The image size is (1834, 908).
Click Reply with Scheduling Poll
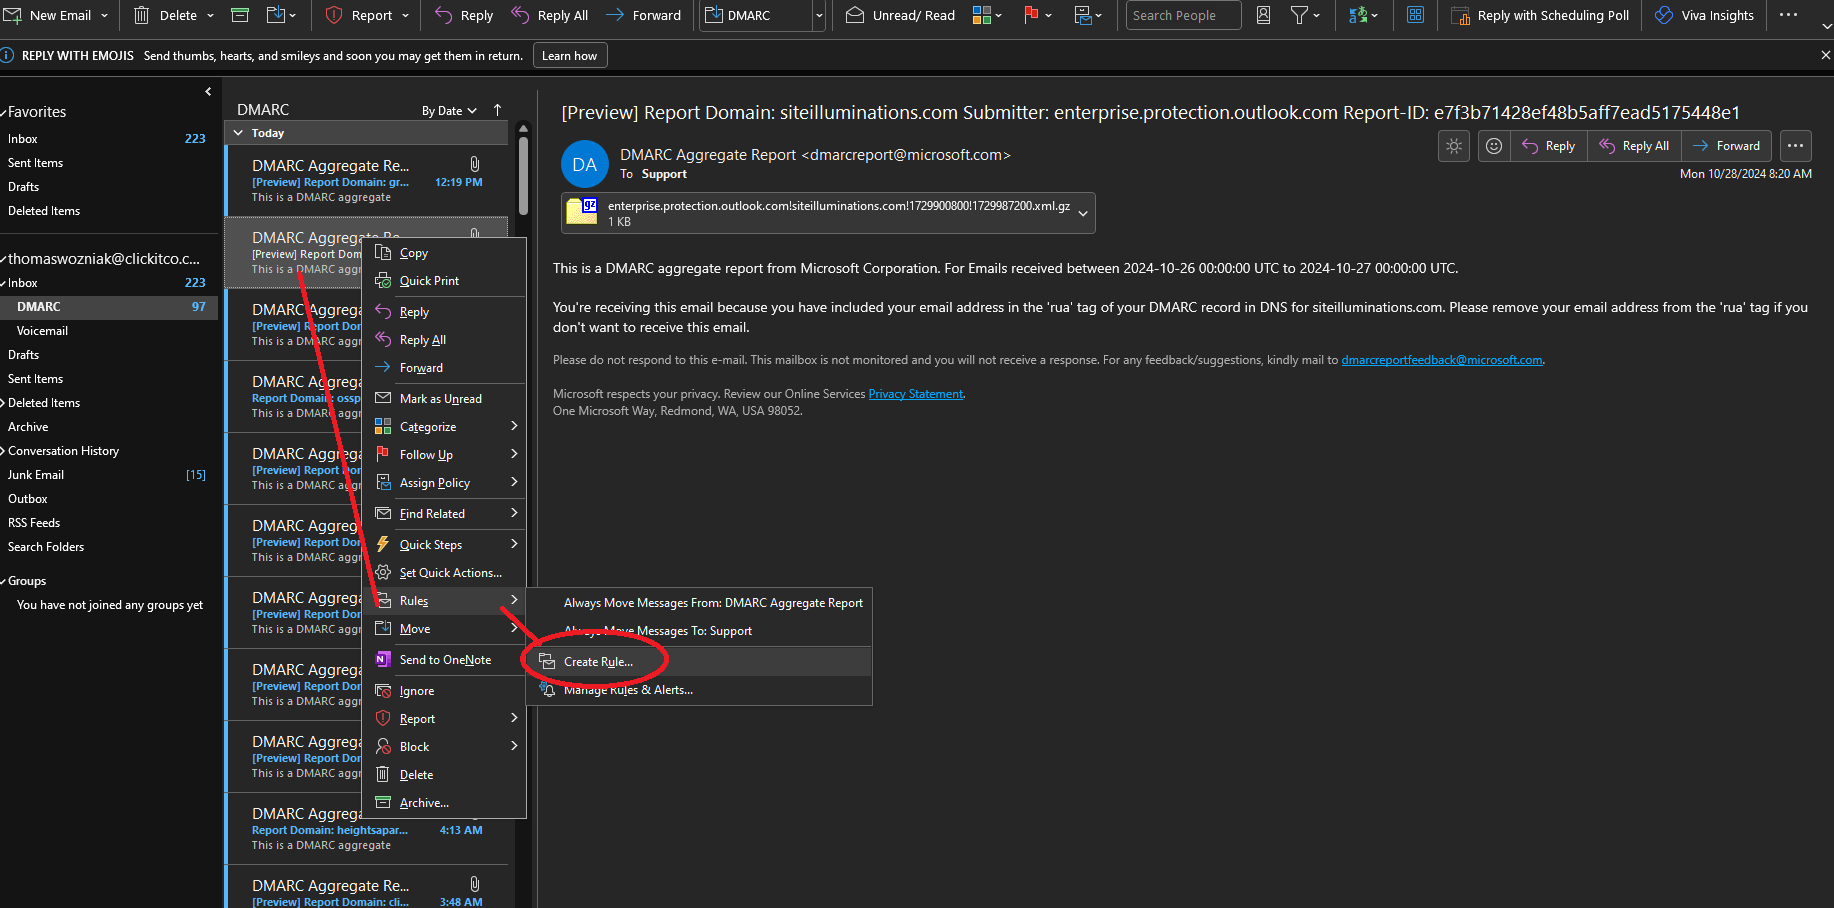tap(1540, 15)
